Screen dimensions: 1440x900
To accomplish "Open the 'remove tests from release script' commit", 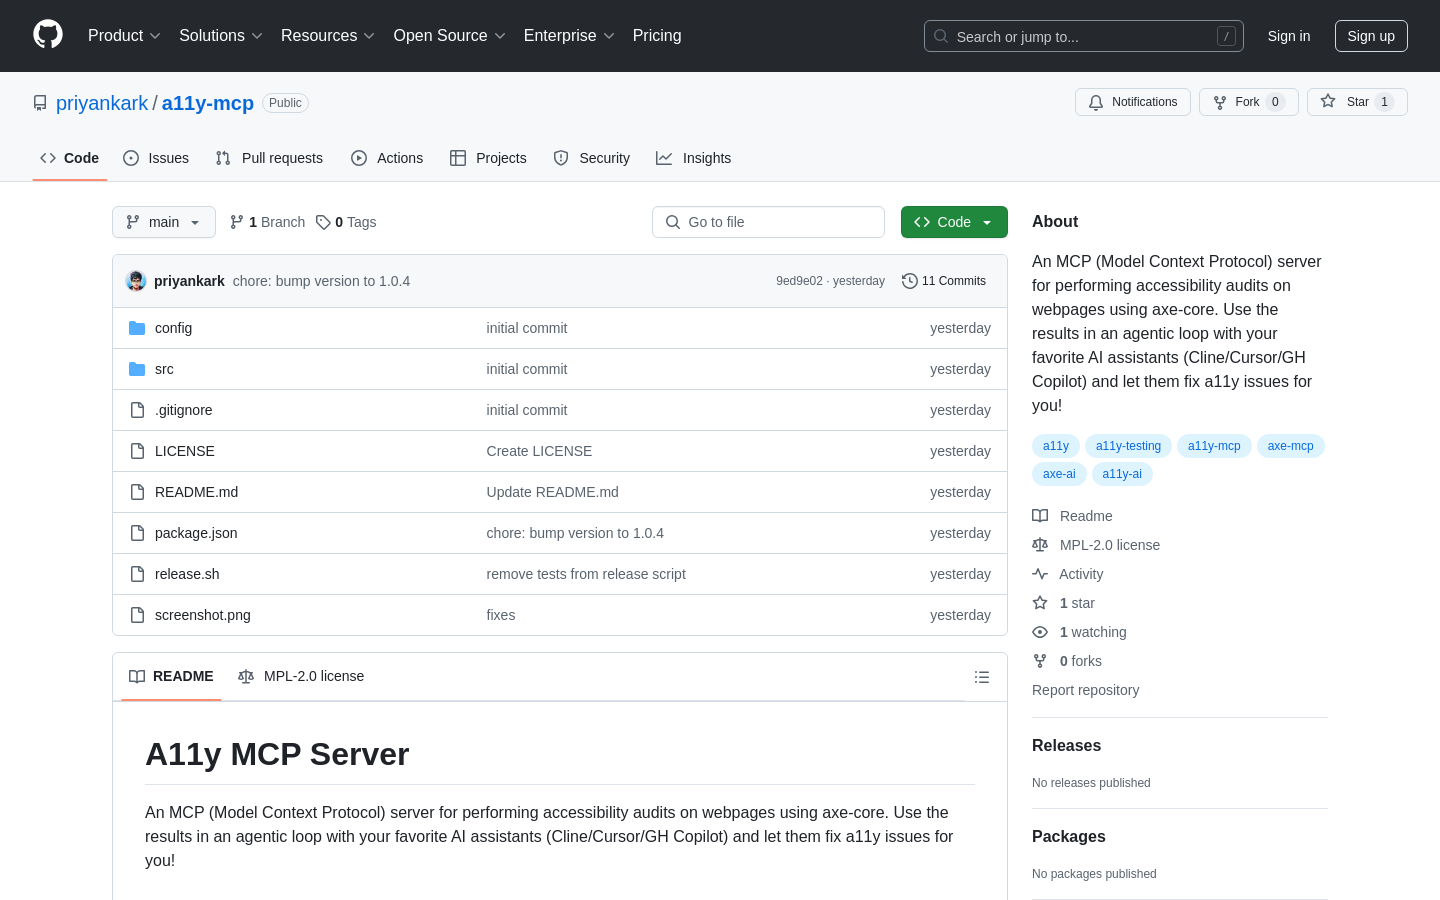I will (586, 574).
